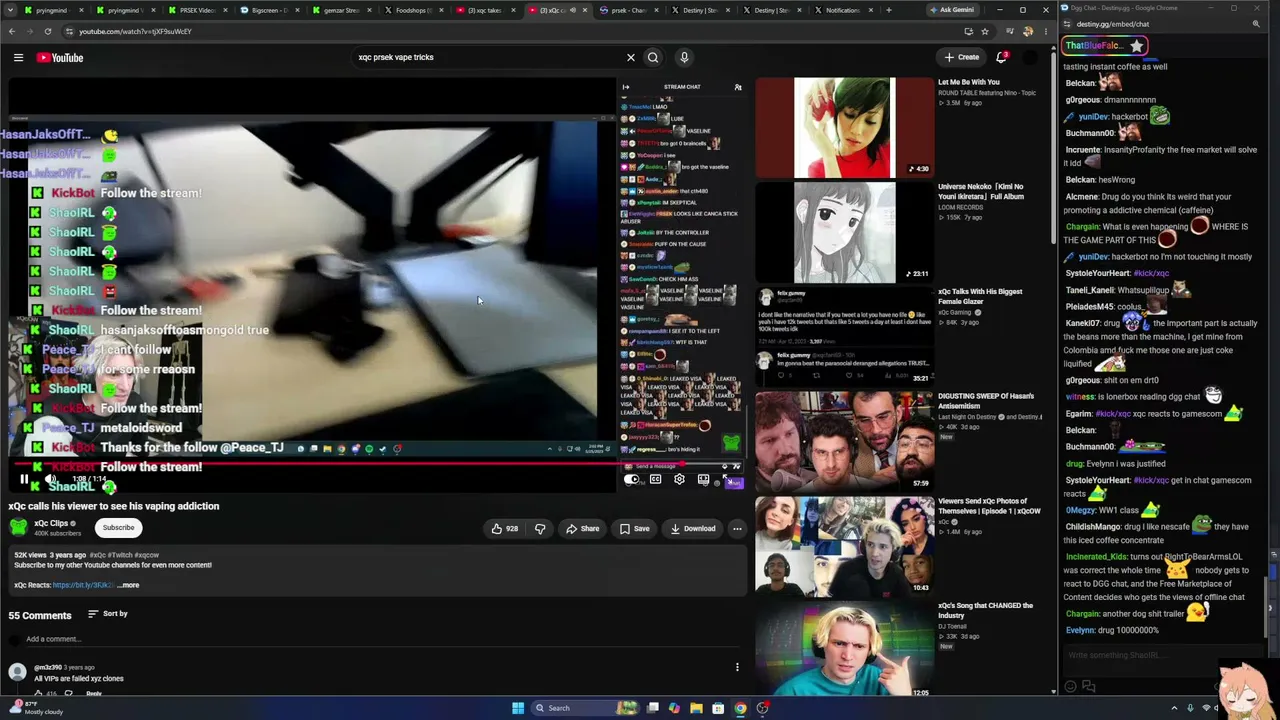Bookmark this page with the star icon
Image resolution: width=1280 pixels, height=720 pixels.
pyautogui.click(x=985, y=31)
